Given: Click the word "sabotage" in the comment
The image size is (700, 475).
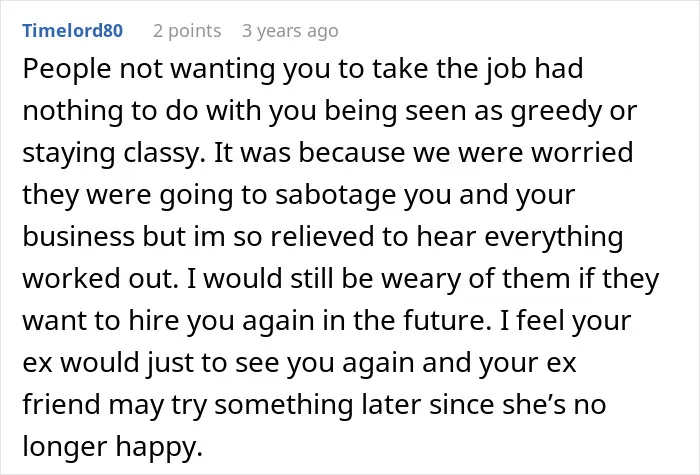Looking at the screenshot, I should coord(335,196).
